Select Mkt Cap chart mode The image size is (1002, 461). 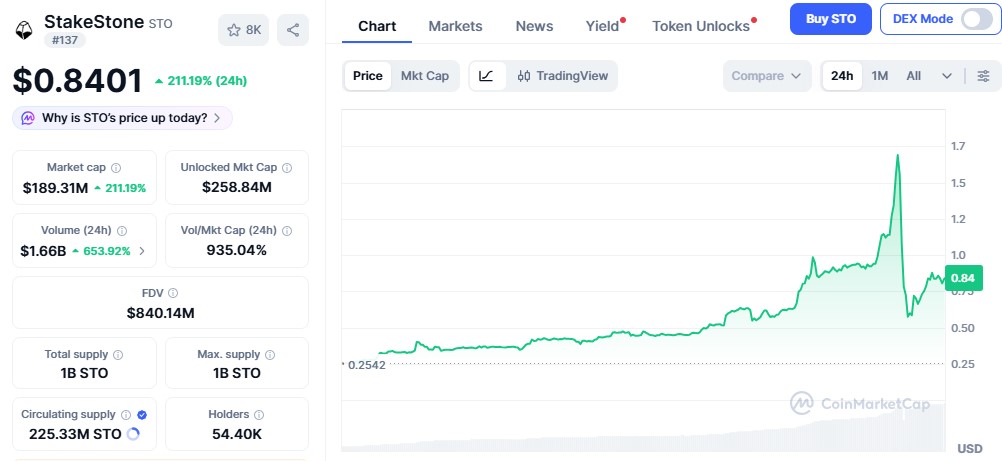pyautogui.click(x=425, y=76)
